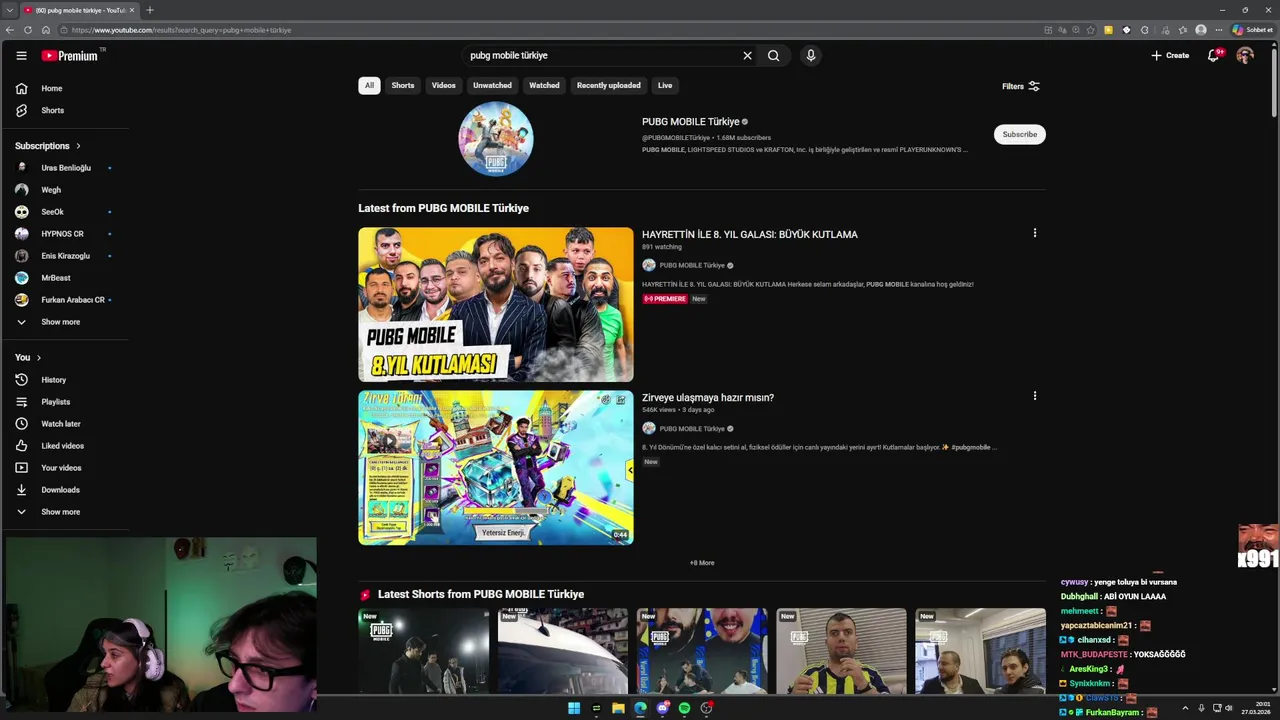Show hidden system tray icons
The width and height of the screenshot is (1280, 720).
pos(1186,708)
